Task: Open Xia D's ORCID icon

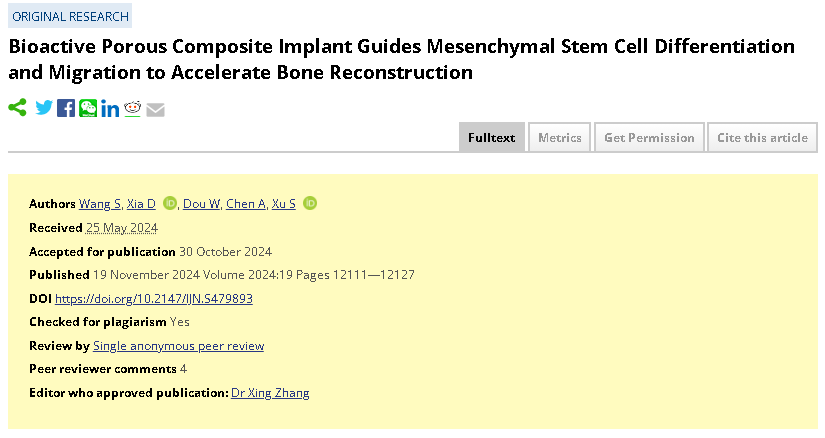Action: tap(169, 203)
